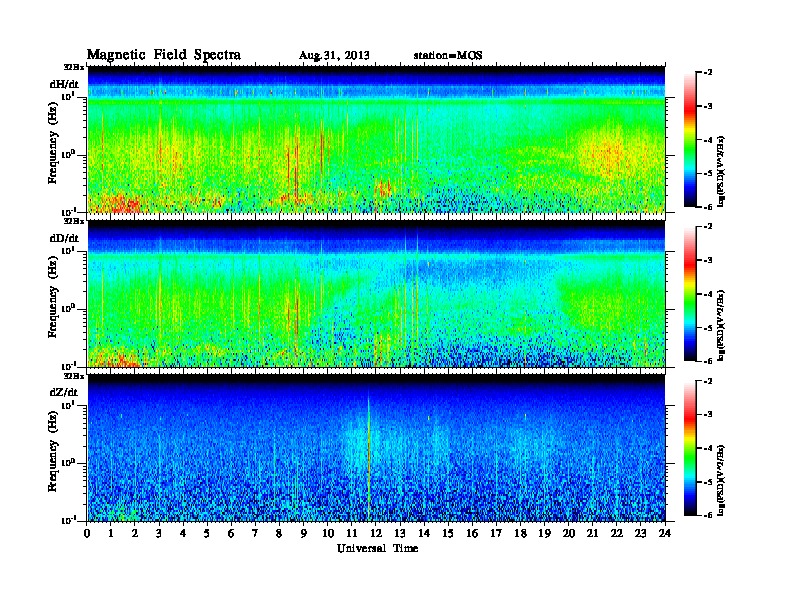The image size is (792, 612).
Task: Click inside the dZ/dt spectrogram plot
Action: [376, 448]
